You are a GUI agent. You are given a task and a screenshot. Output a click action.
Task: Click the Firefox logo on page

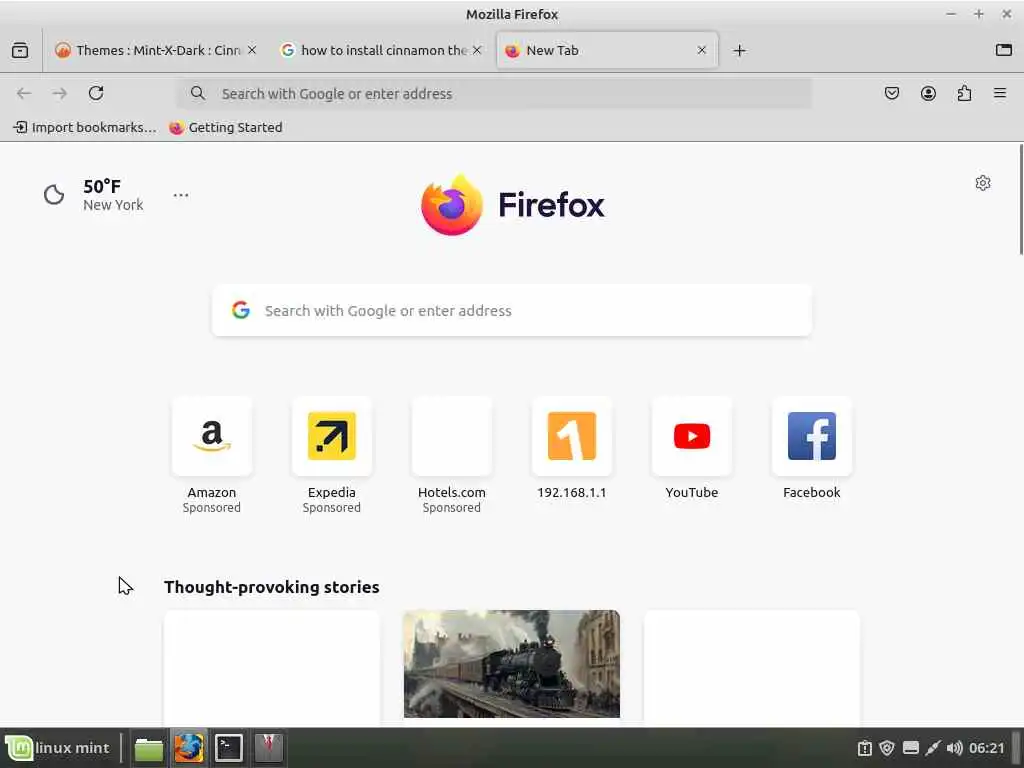click(513, 204)
